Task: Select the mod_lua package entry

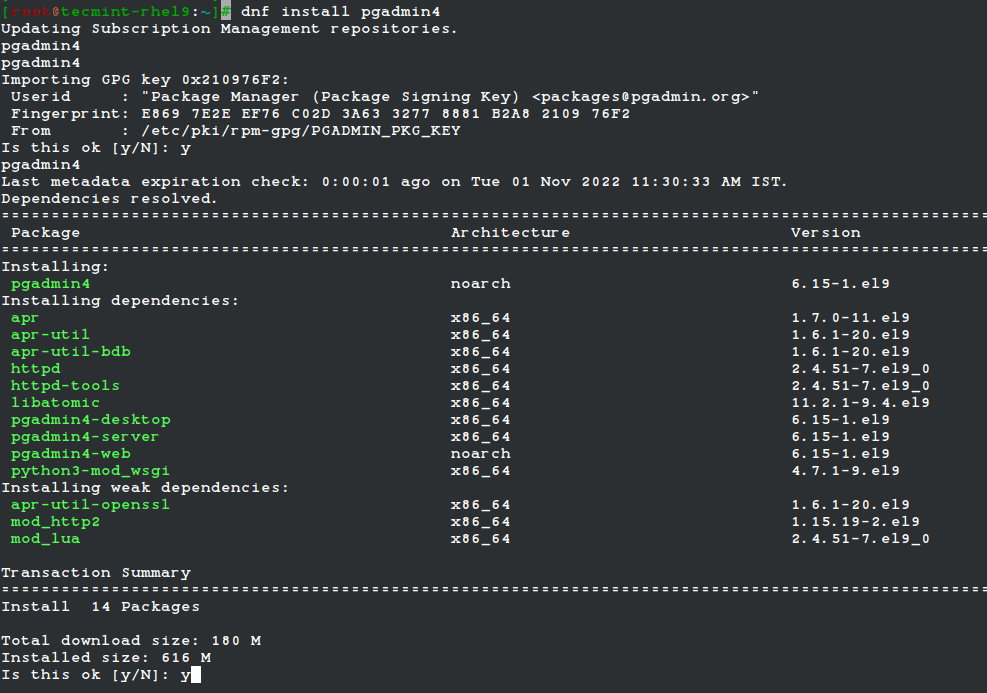Action: [x=45, y=539]
